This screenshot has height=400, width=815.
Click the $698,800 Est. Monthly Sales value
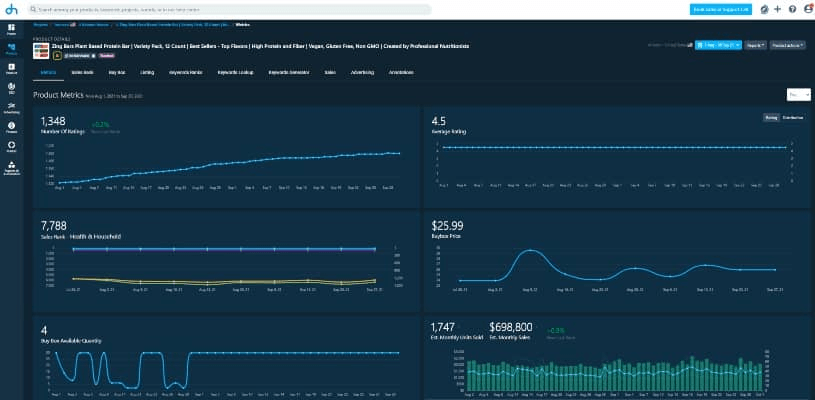coord(511,327)
